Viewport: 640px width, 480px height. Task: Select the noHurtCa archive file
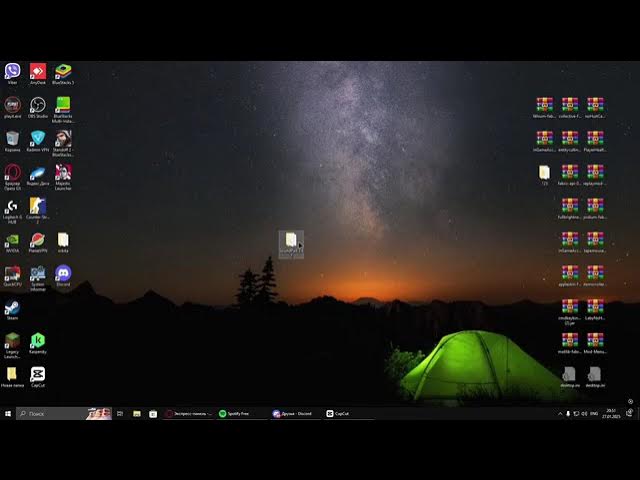click(595, 107)
